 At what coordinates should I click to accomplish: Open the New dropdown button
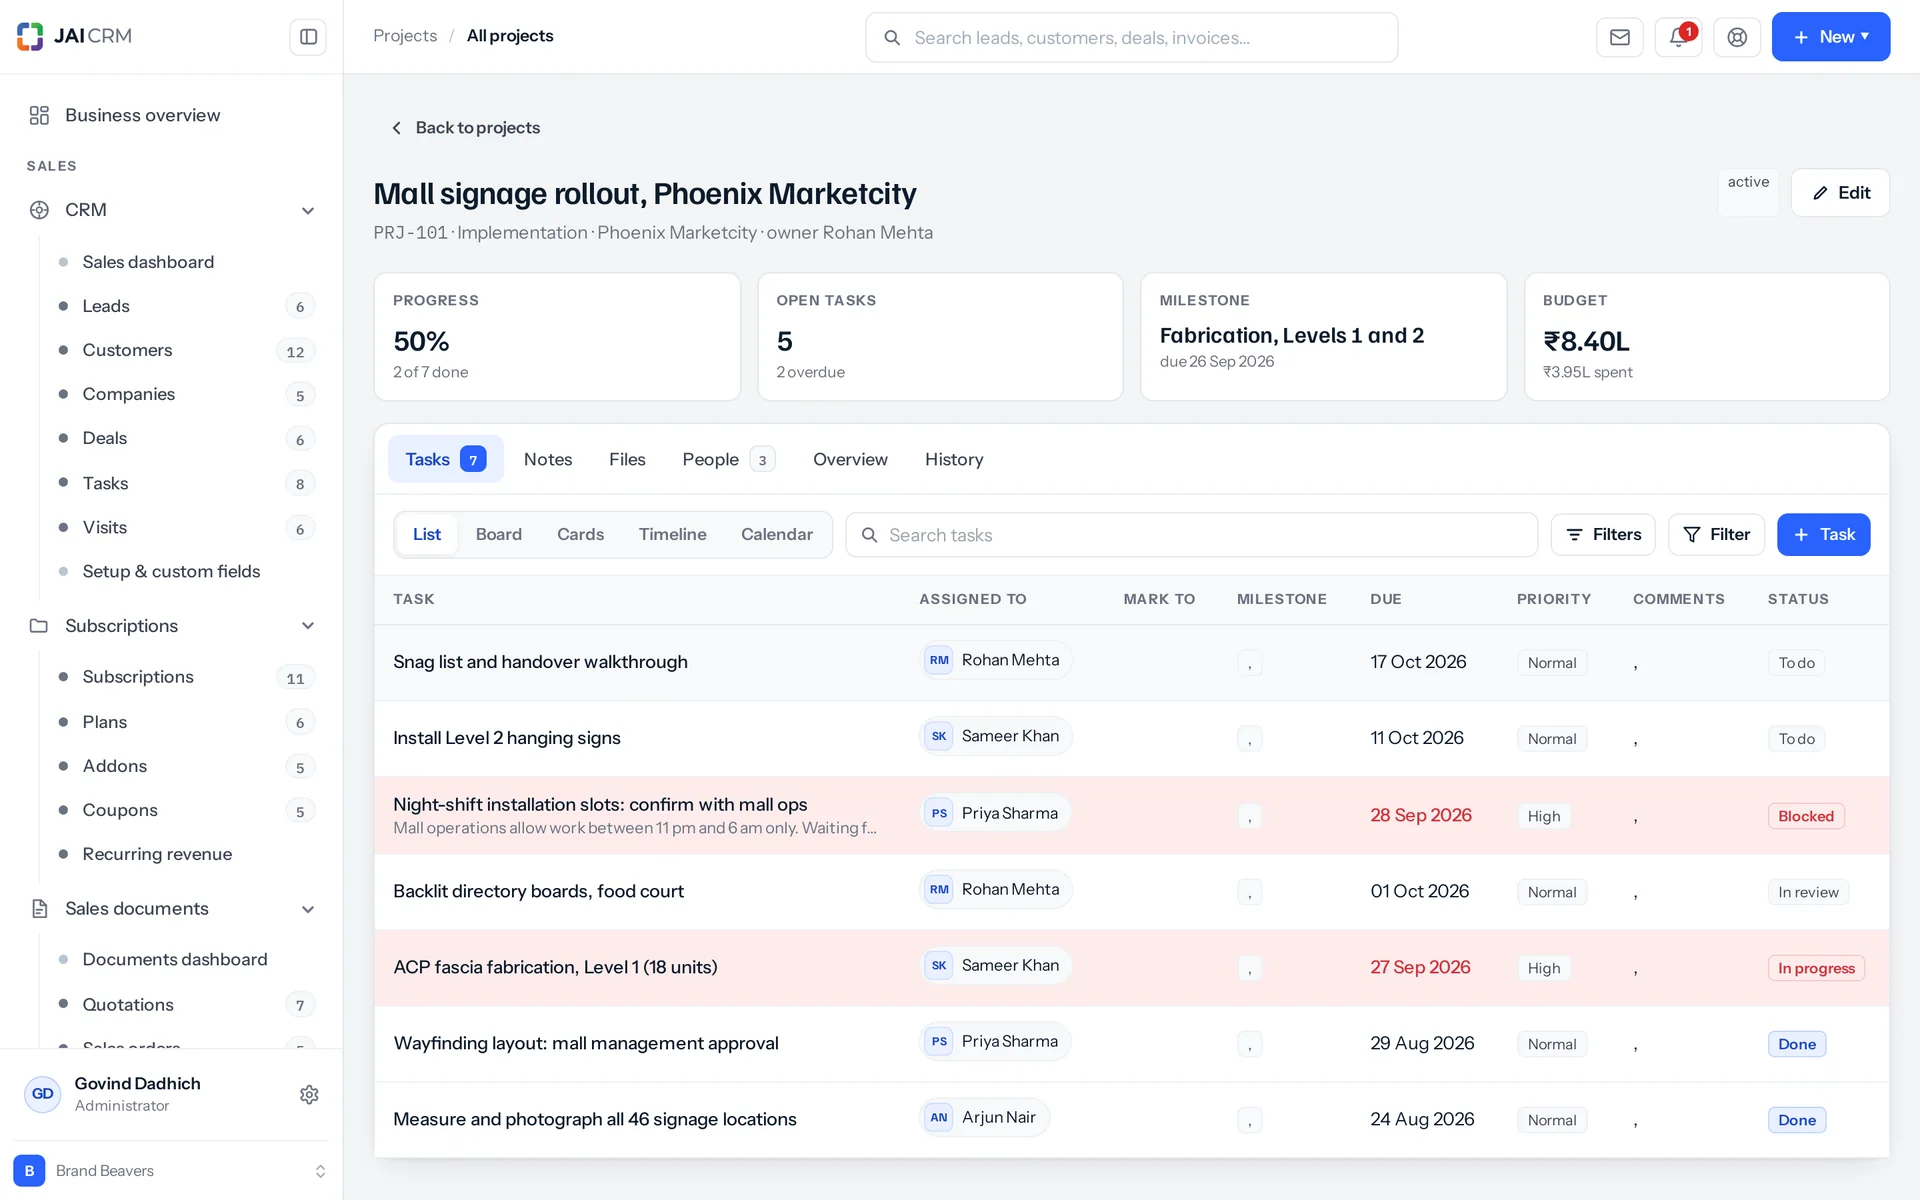click(x=1831, y=37)
